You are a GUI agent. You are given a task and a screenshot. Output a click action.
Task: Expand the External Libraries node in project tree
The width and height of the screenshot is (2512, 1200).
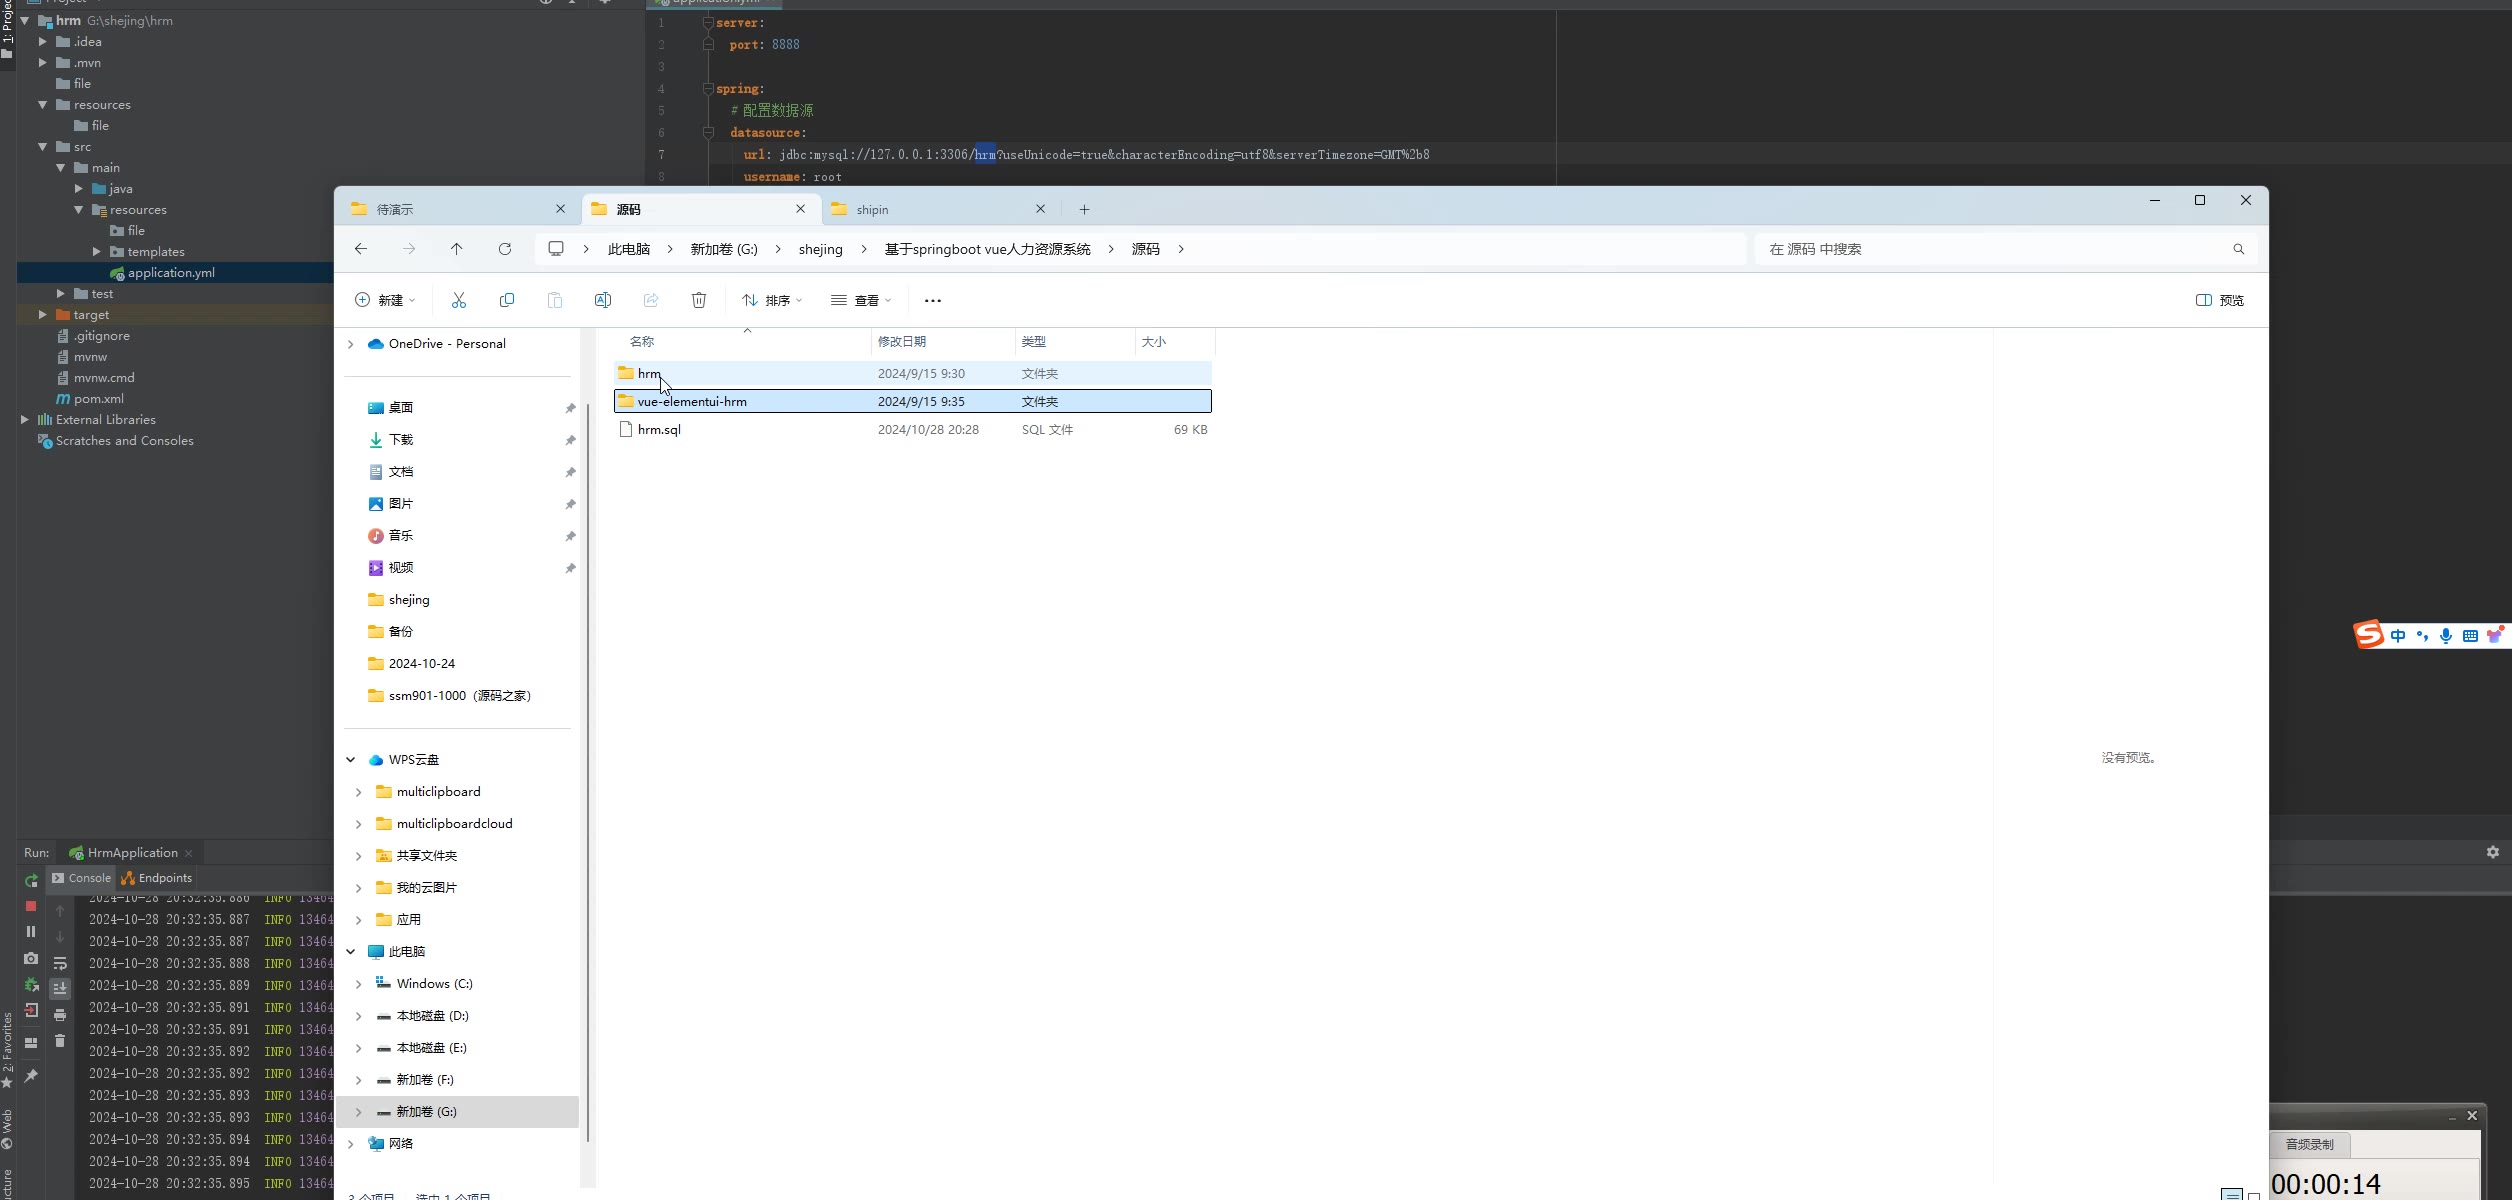(x=25, y=420)
